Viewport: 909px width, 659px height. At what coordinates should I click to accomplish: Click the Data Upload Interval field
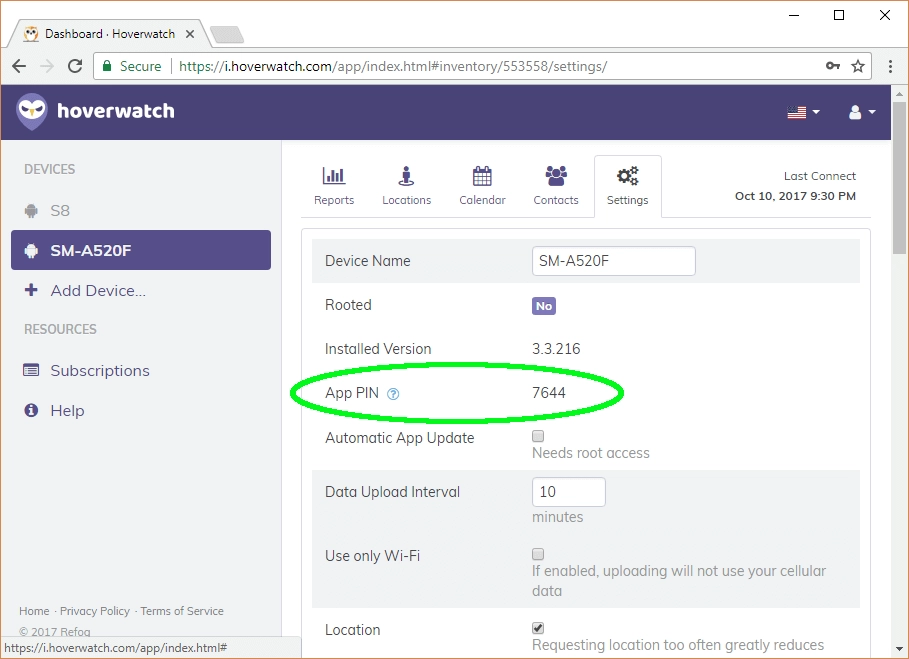click(569, 491)
